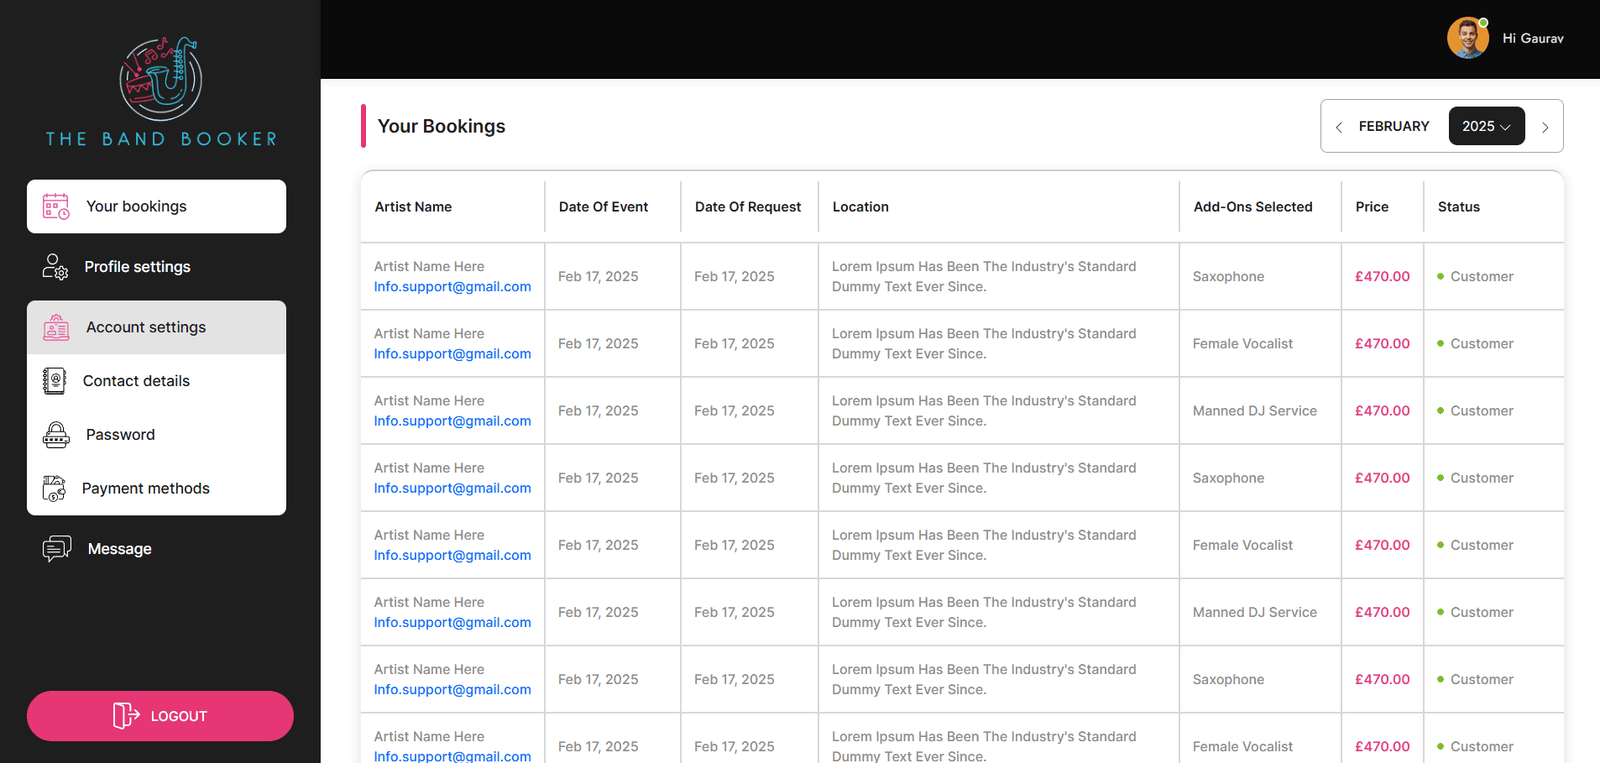
Task: Click the Hi Gaurav profile avatar
Action: click(1468, 38)
